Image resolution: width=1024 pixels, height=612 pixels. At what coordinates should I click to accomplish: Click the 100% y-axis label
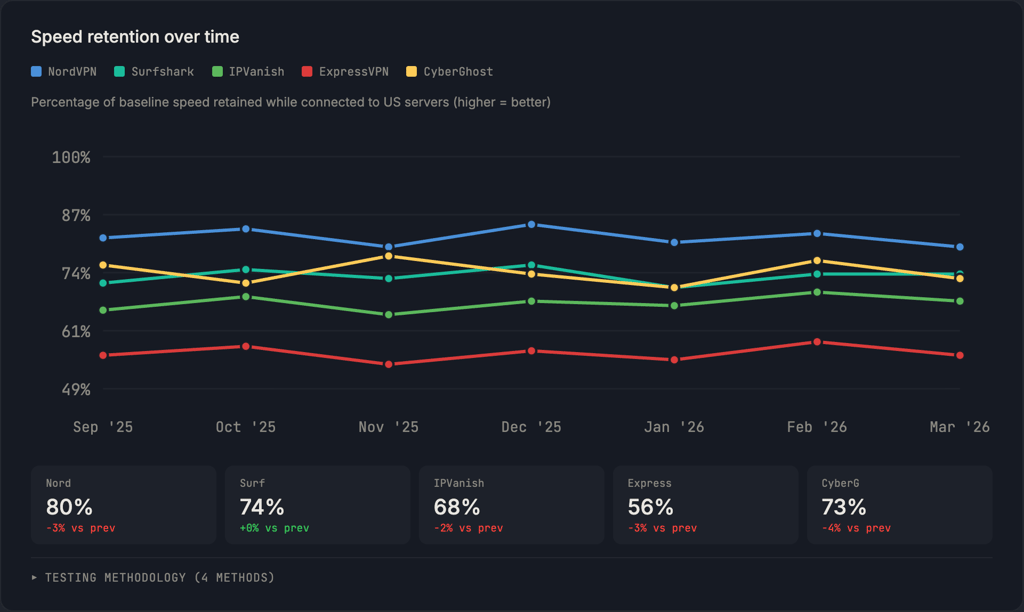tap(71, 157)
